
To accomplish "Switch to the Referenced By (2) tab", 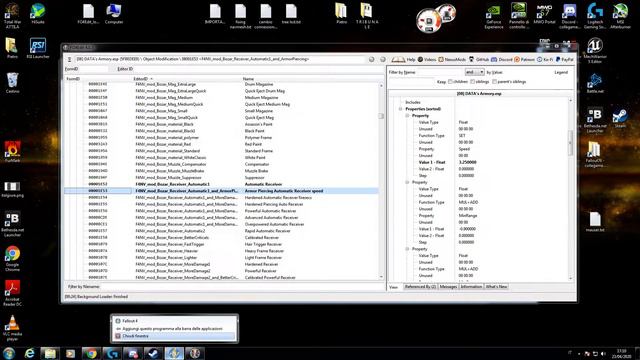I will coord(420,287).
